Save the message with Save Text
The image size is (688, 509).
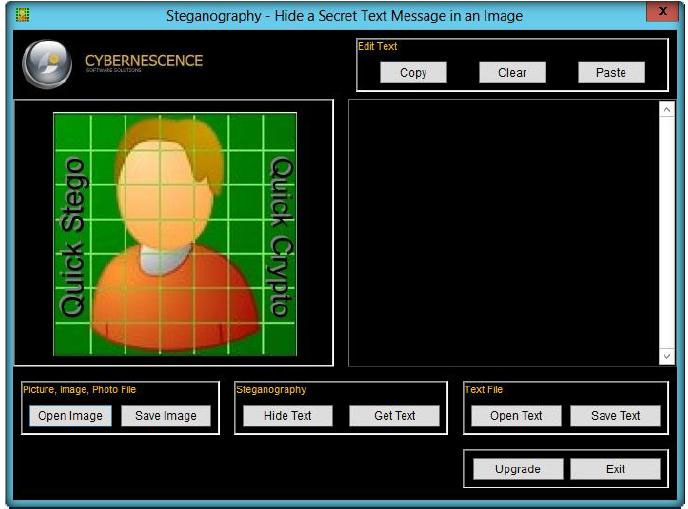coord(615,416)
